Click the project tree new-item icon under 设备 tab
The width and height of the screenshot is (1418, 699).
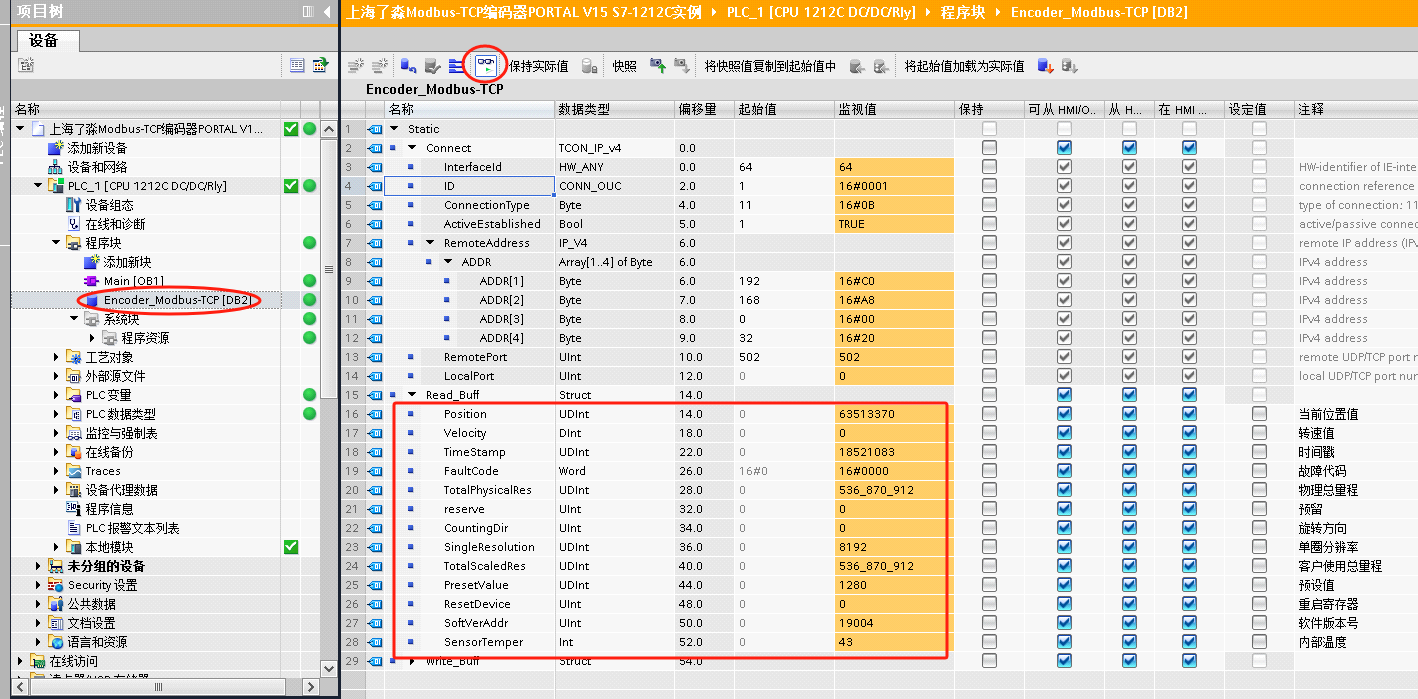pyautogui.click(x=26, y=65)
